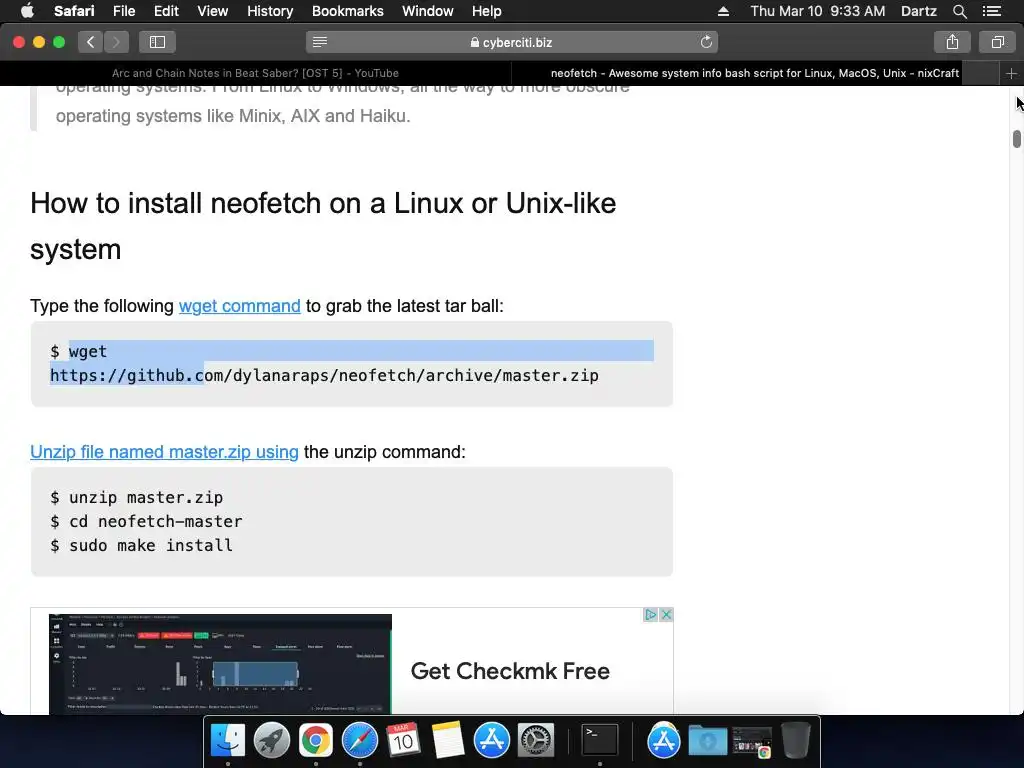Click the Checkmk ad dashboard image

[x=220, y=664]
